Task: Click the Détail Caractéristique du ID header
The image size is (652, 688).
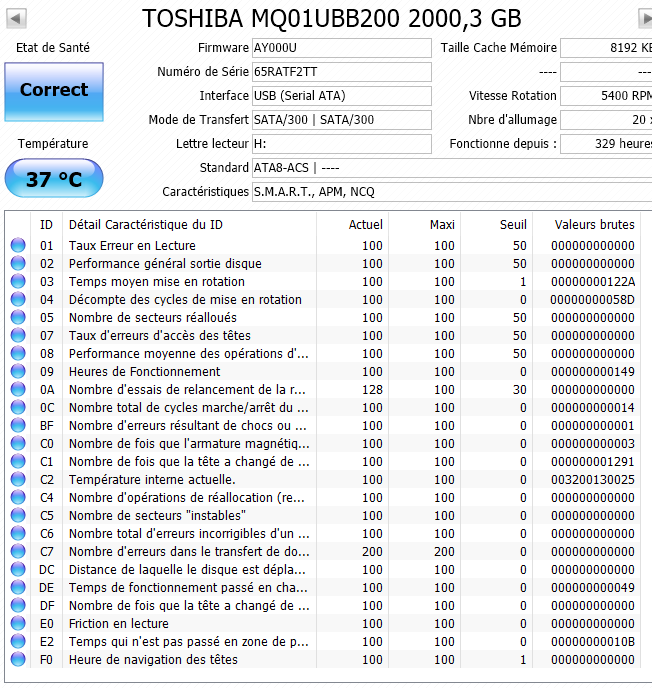Action: (x=145, y=224)
